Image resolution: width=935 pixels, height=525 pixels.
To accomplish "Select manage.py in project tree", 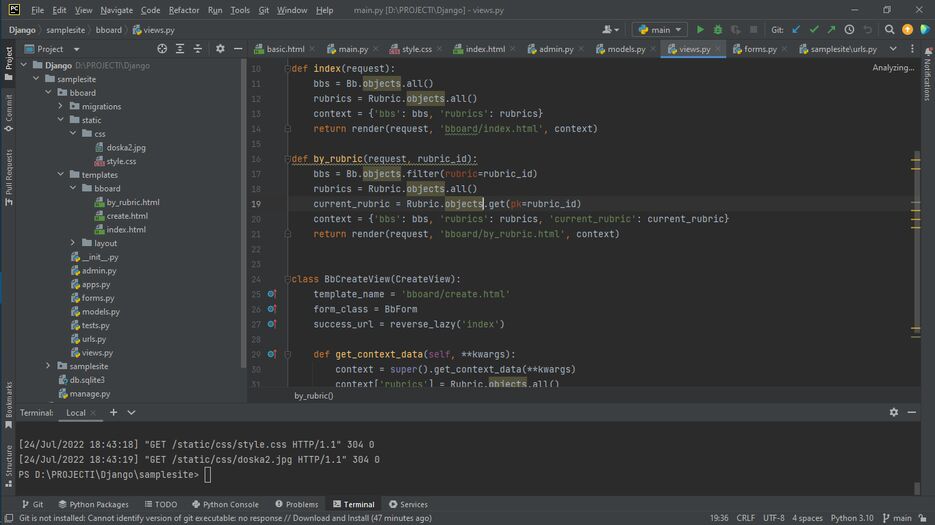I will [89, 394].
